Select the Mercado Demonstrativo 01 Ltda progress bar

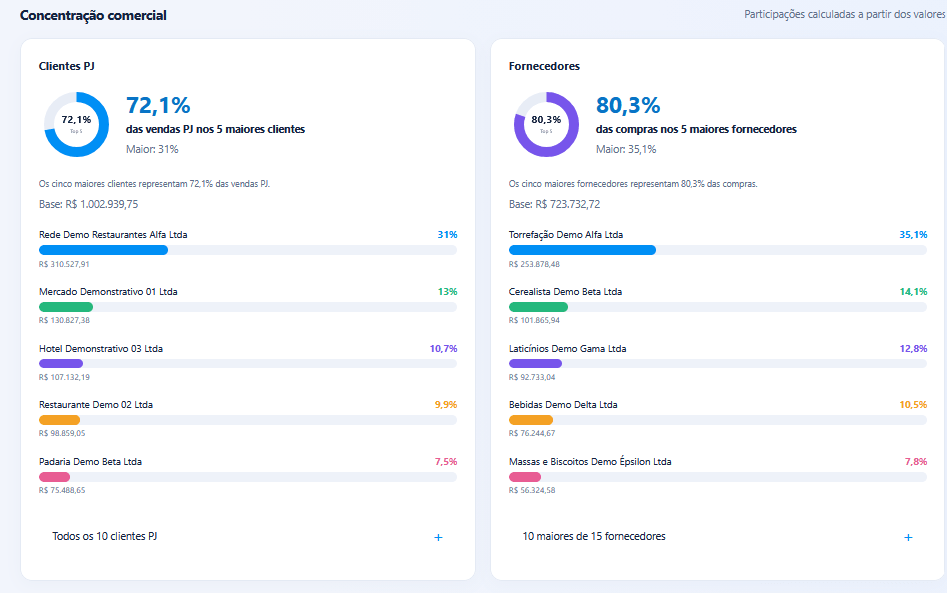click(x=248, y=307)
